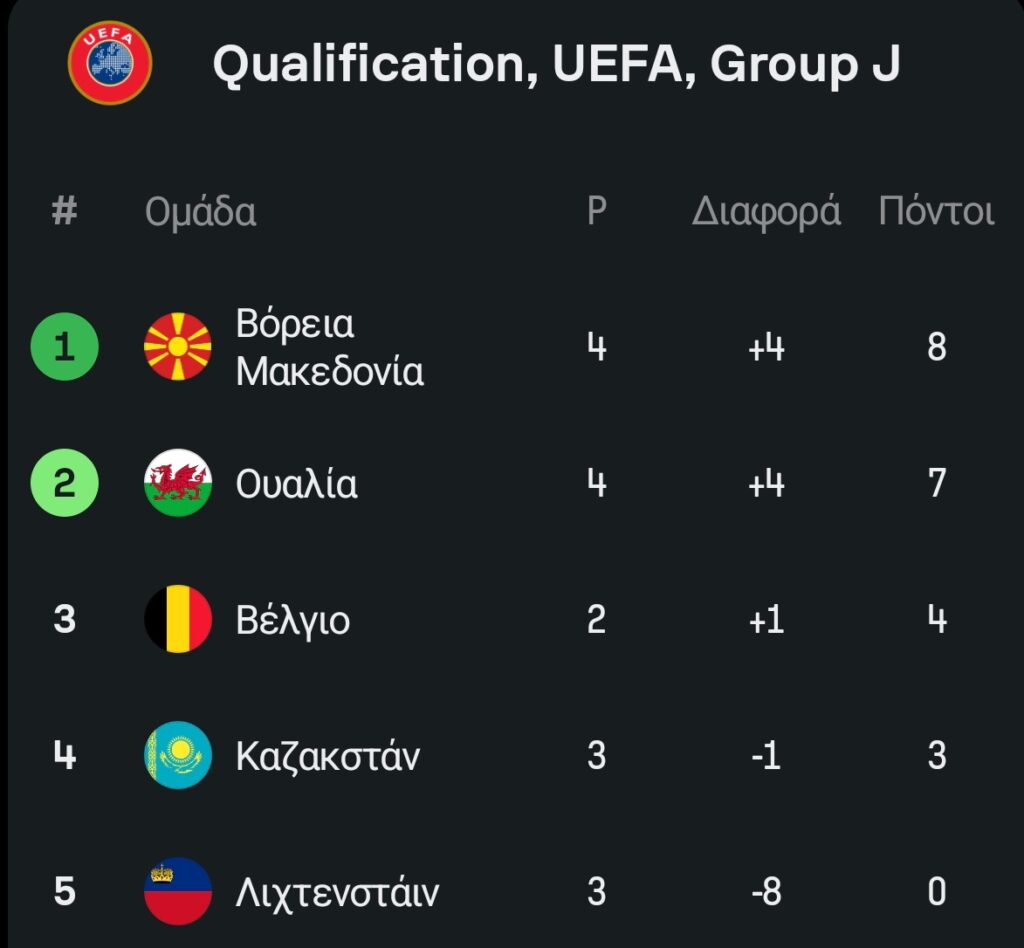Screen dimensions: 1024x948
Task: Select the Λιχτενστάιν team name
Action: tap(337, 891)
